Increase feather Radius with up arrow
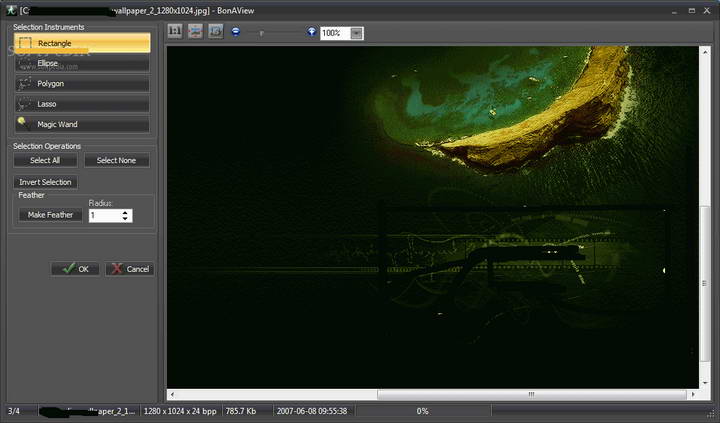This screenshot has width=720, height=423. (x=125, y=213)
